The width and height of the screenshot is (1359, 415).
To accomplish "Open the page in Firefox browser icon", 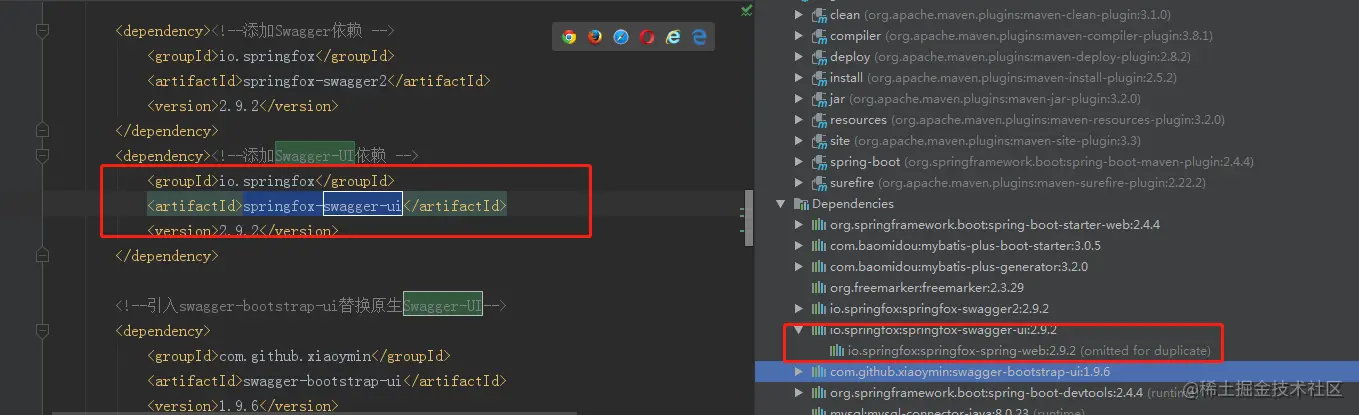I will pyautogui.click(x=595, y=37).
